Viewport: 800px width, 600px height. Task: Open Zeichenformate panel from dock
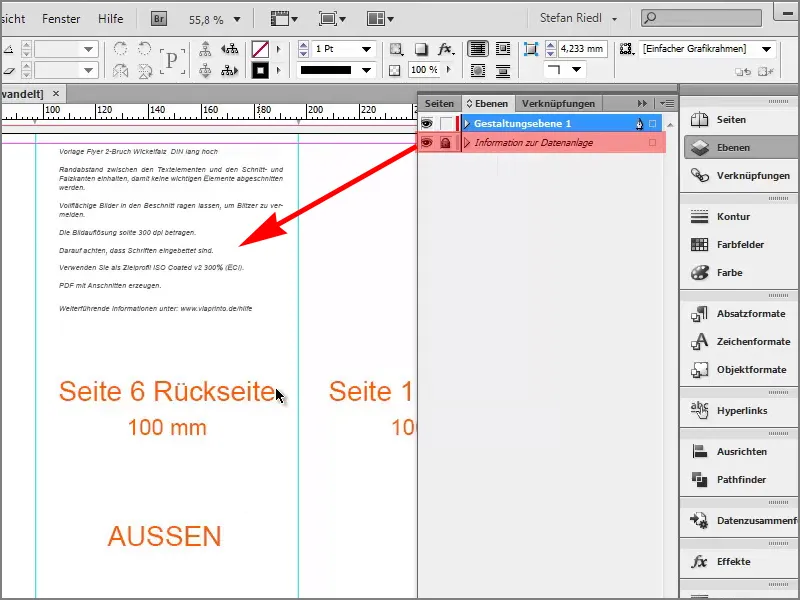(x=739, y=342)
